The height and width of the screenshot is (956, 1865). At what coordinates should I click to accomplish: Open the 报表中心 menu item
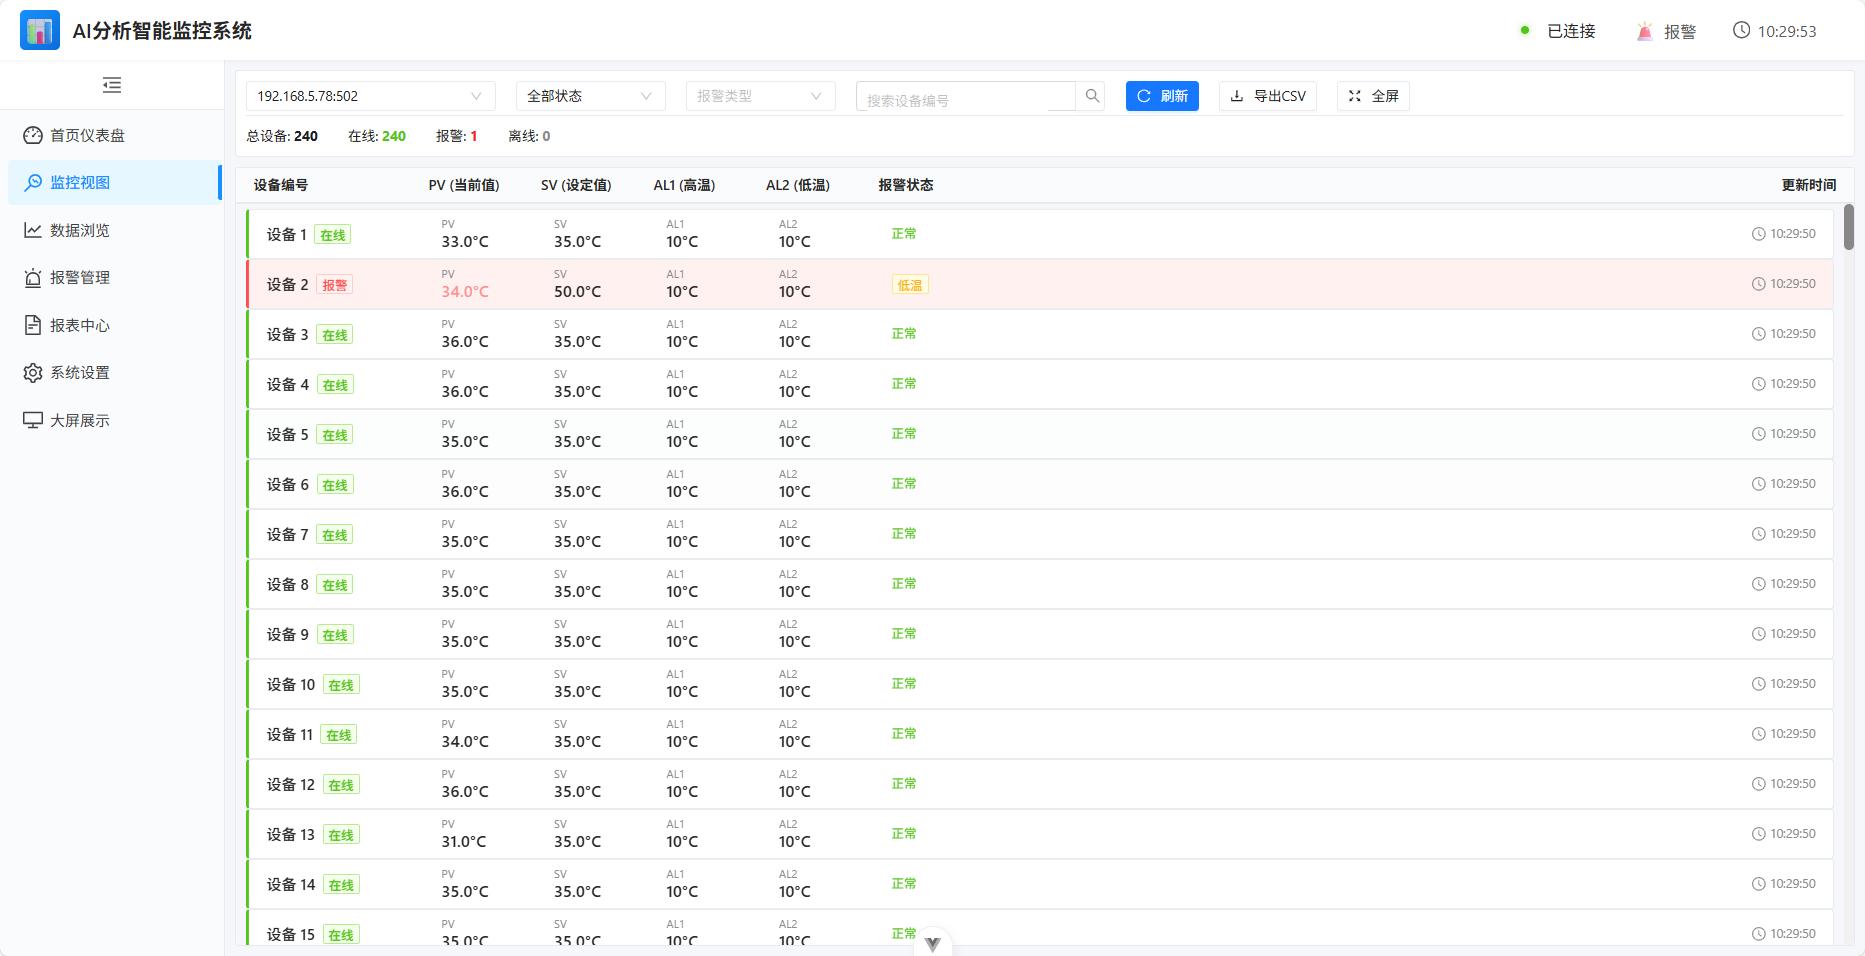(115, 325)
